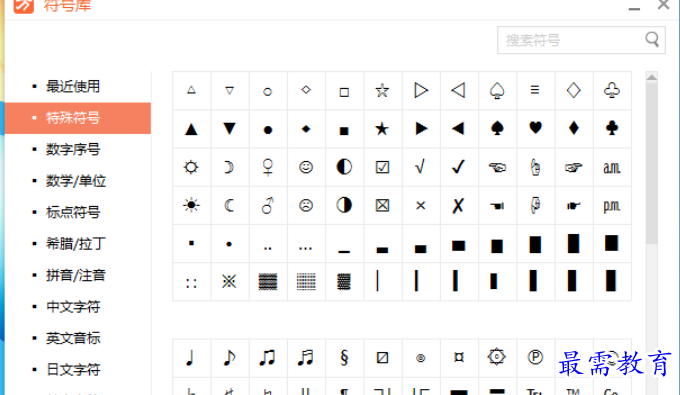680x395 pixels.
Task: Insert the solid heart symbol
Action: point(535,129)
